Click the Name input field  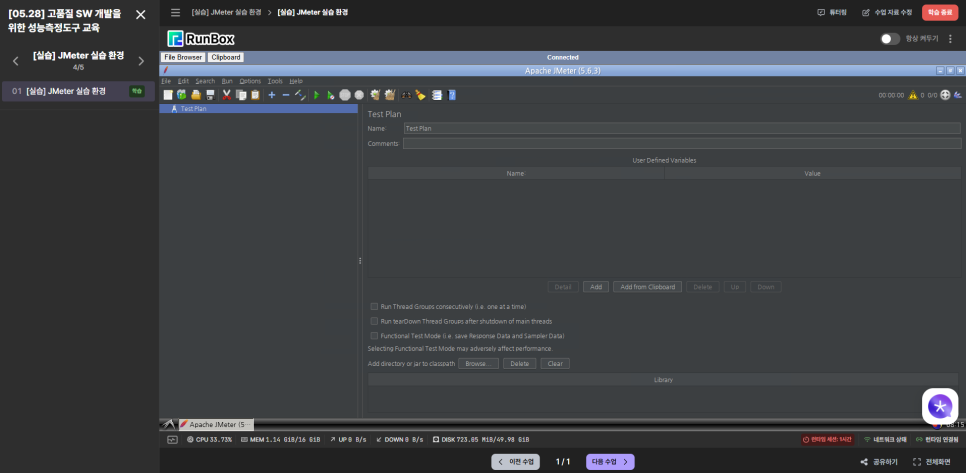tap(682, 128)
